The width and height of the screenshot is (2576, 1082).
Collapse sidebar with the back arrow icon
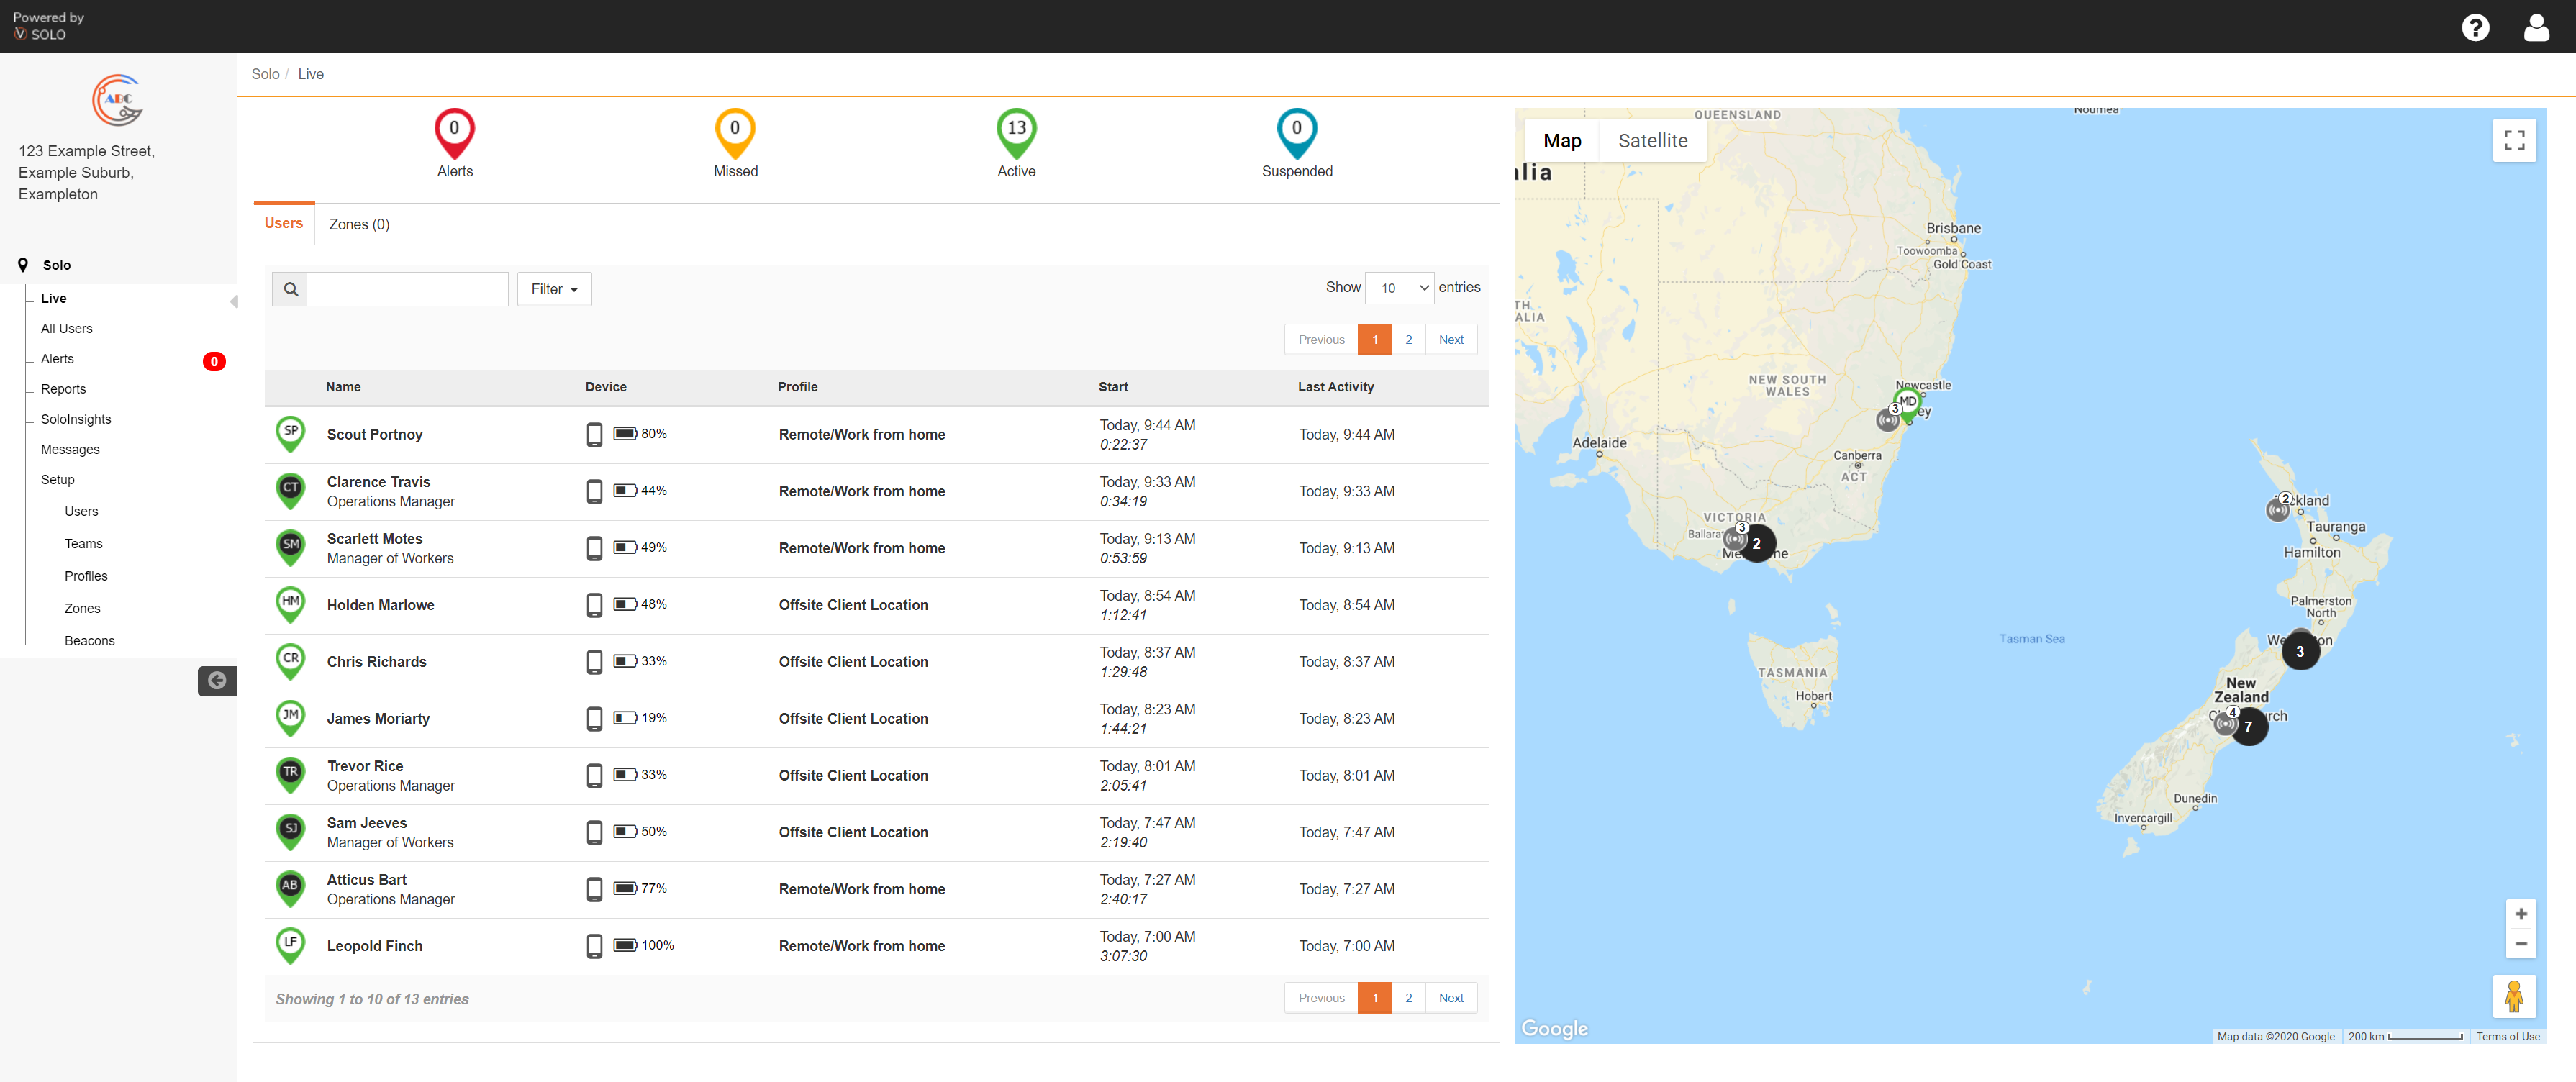point(217,681)
